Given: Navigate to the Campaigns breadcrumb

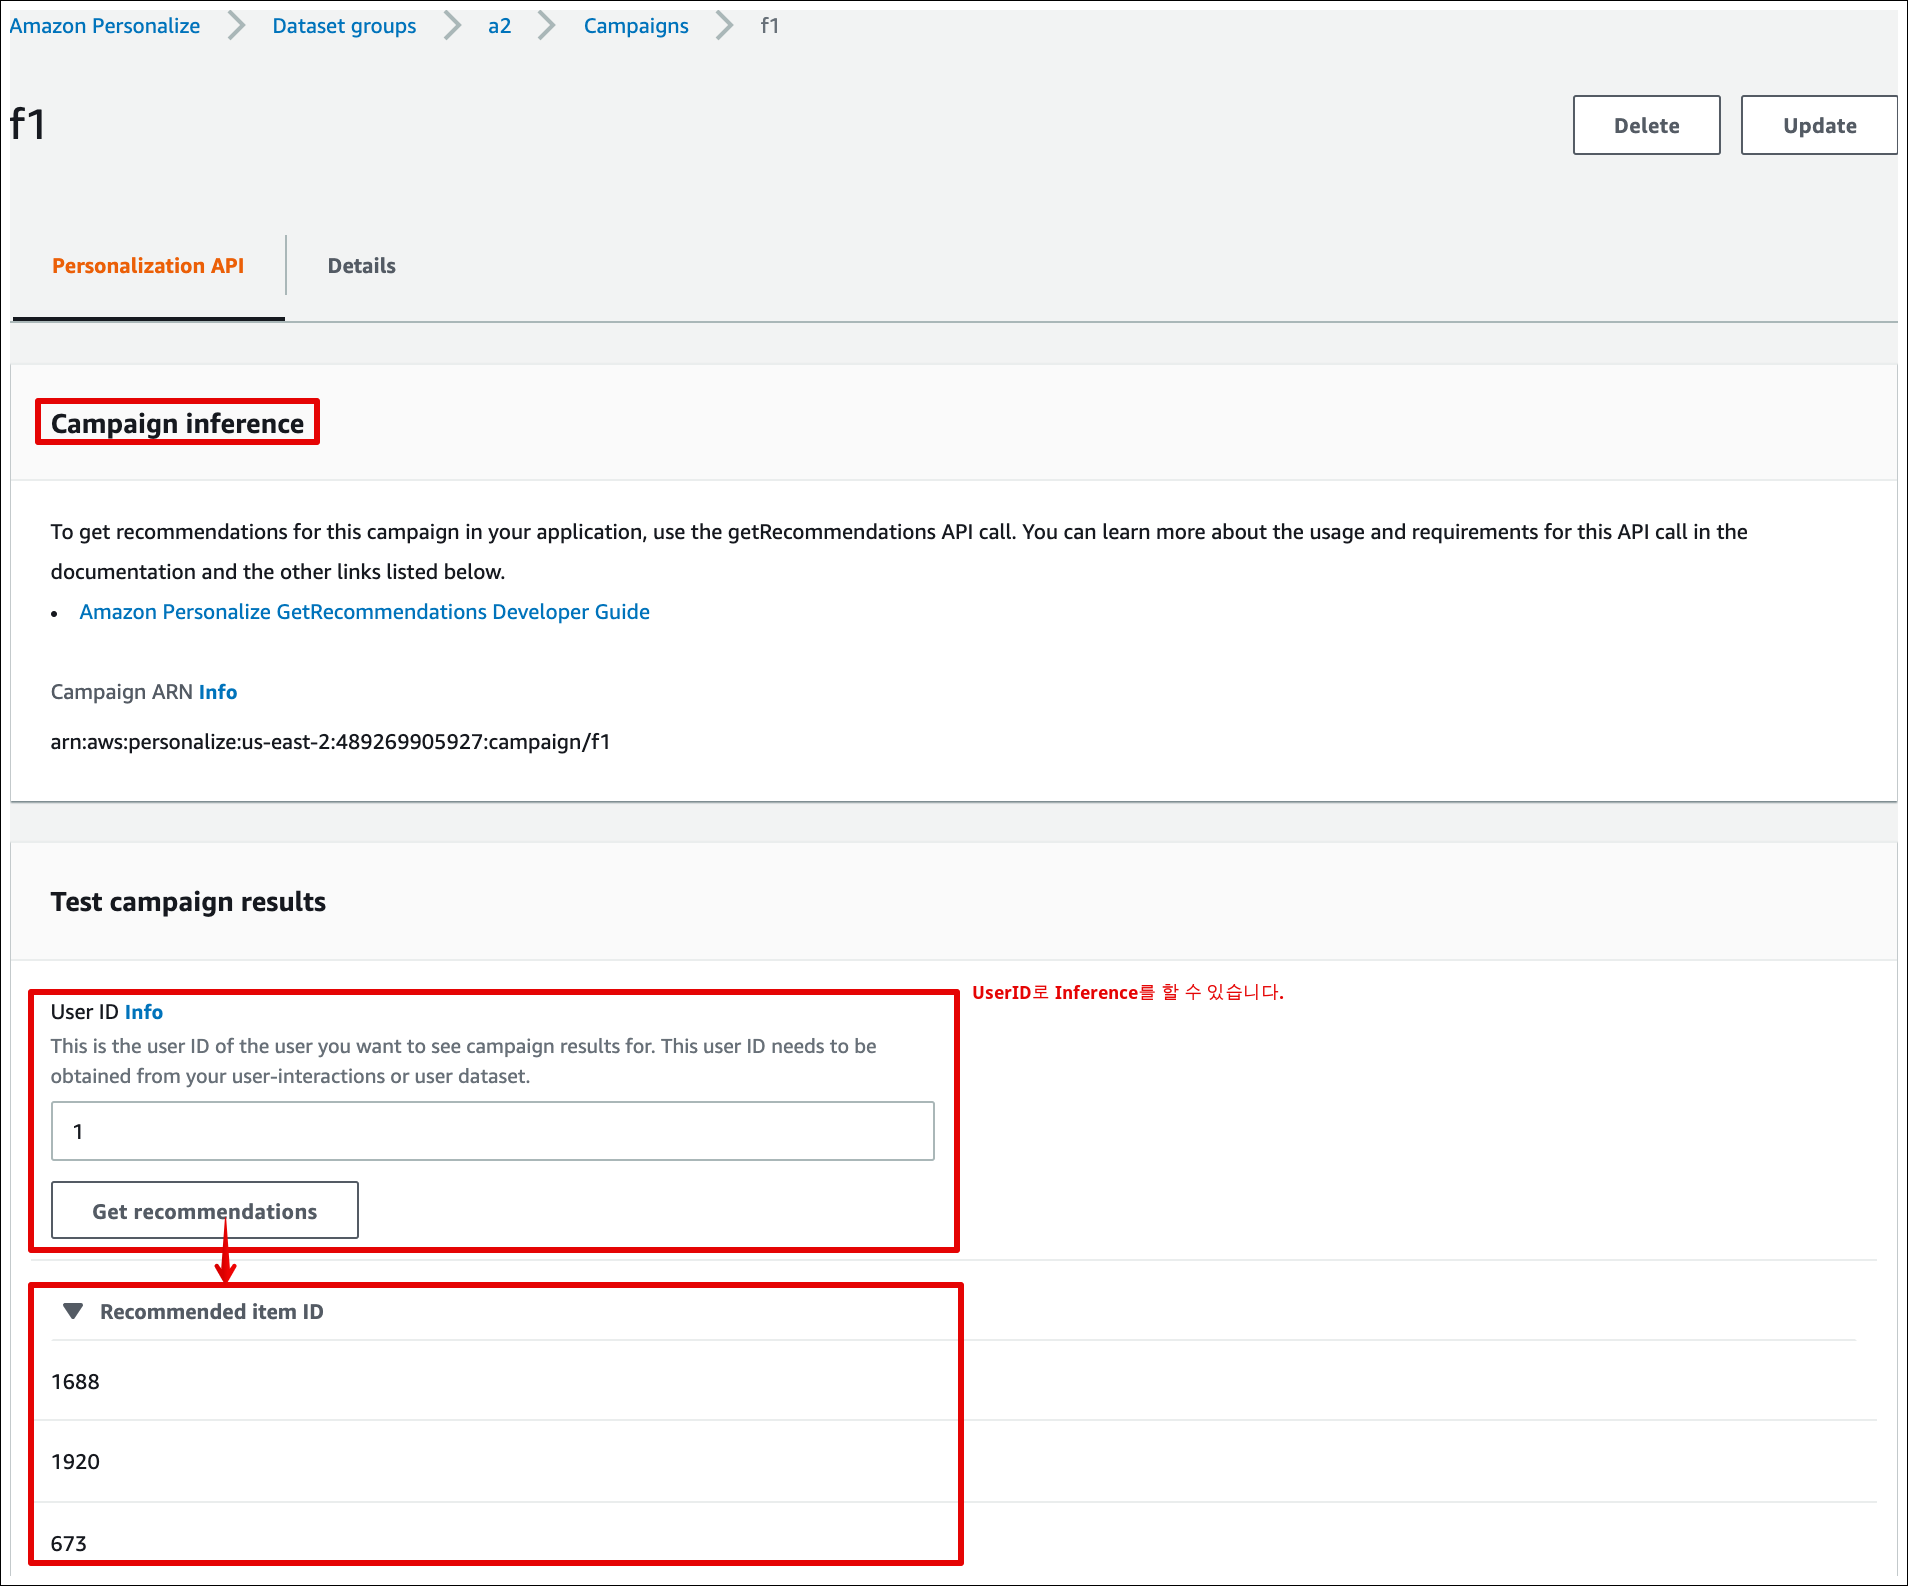Looking at the screenshot, I should point(636,26).
